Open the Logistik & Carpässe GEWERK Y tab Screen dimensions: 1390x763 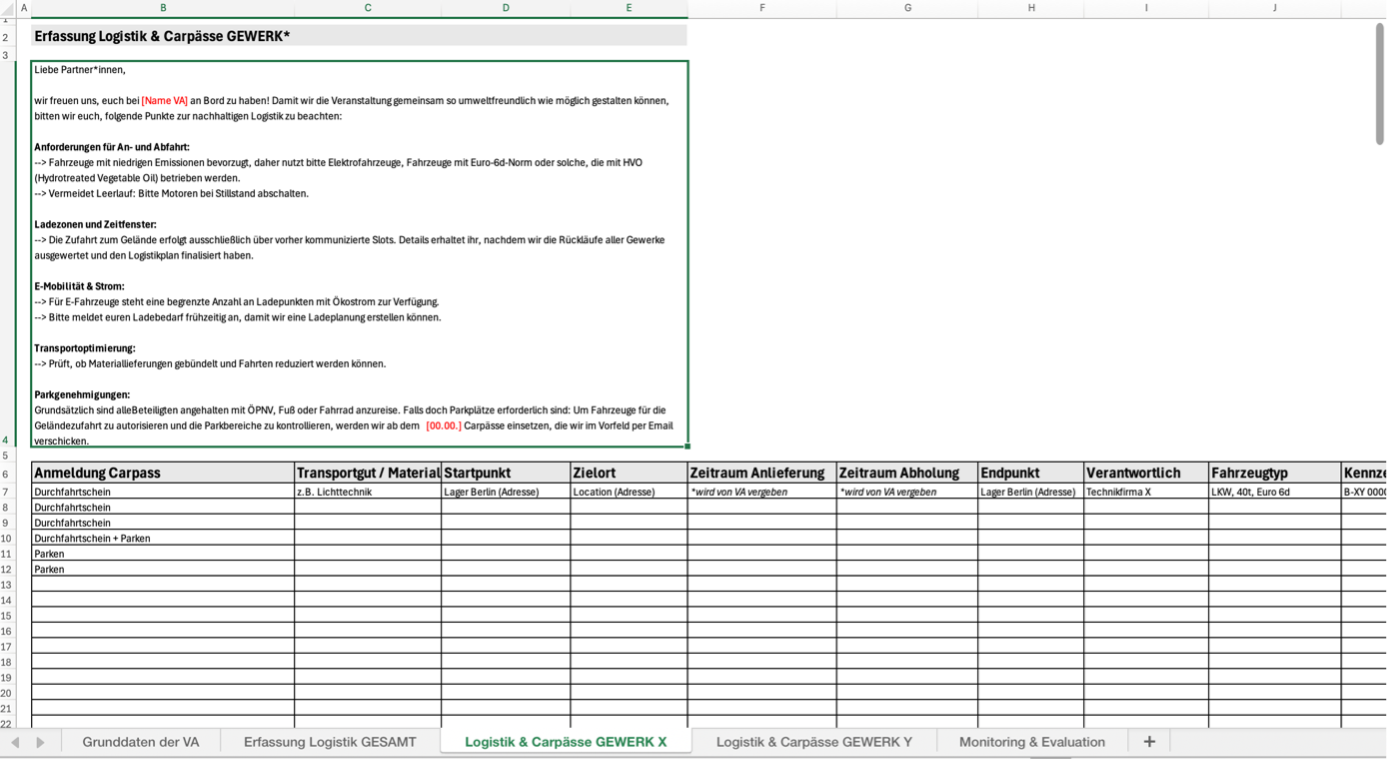814,742
